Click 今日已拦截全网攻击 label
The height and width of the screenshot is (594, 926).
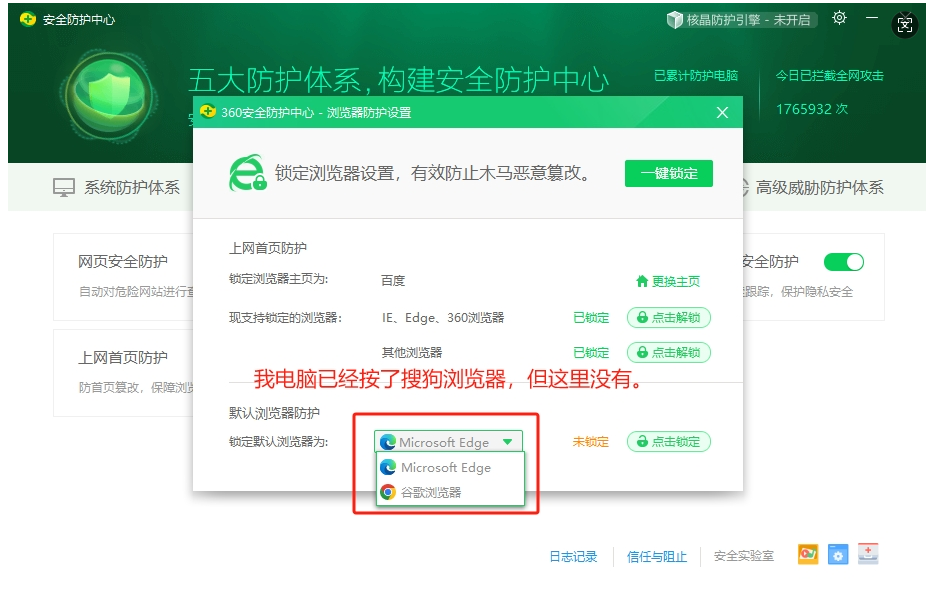829,76
